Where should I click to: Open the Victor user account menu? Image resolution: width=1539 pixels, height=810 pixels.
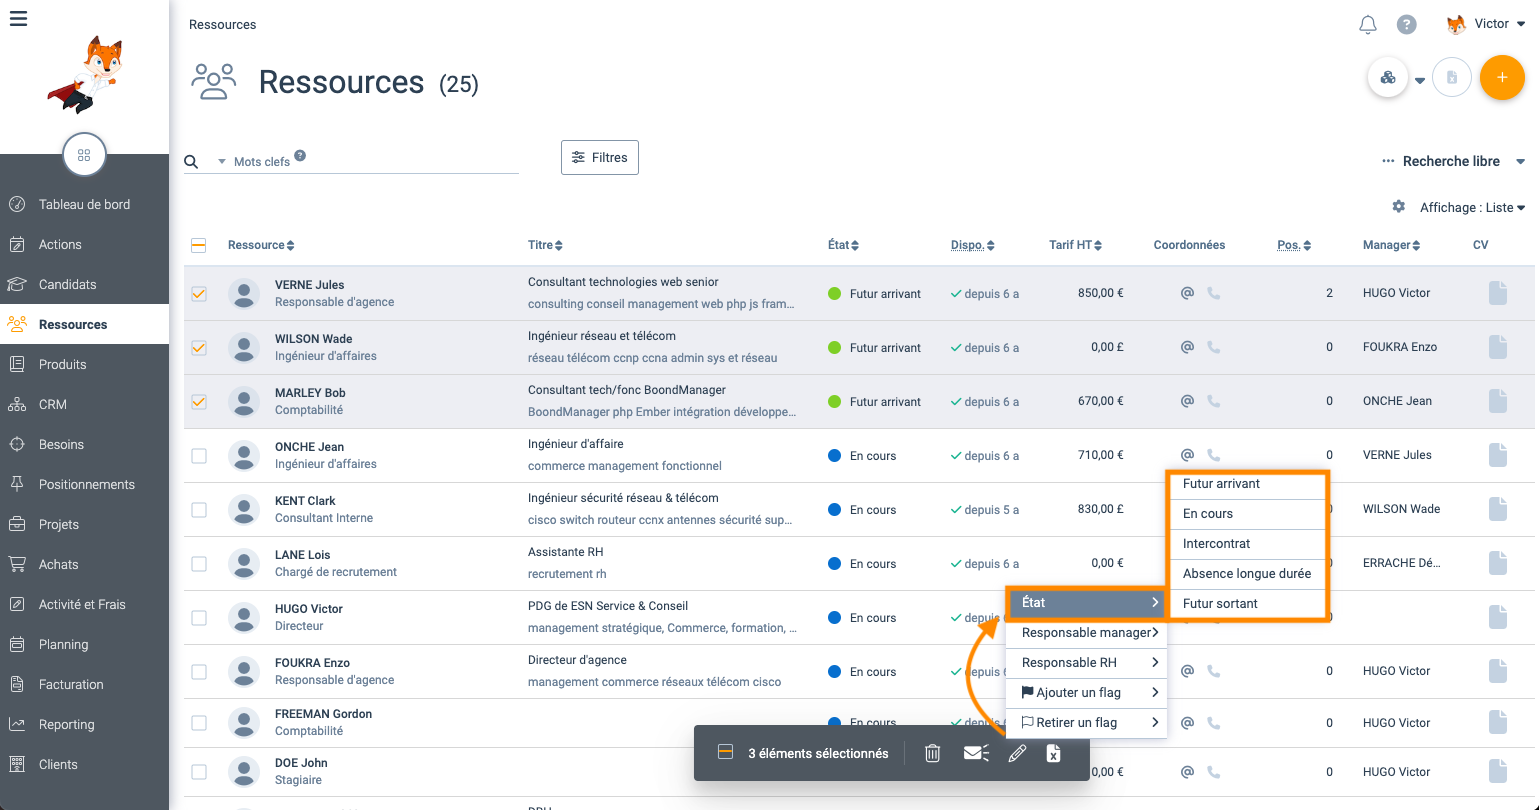pyautogui.click(x=1487, y=24)
